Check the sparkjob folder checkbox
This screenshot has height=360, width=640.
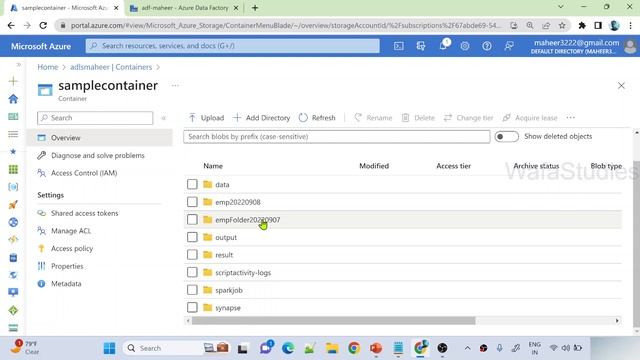pyautogui.click(x=192, y=290)
